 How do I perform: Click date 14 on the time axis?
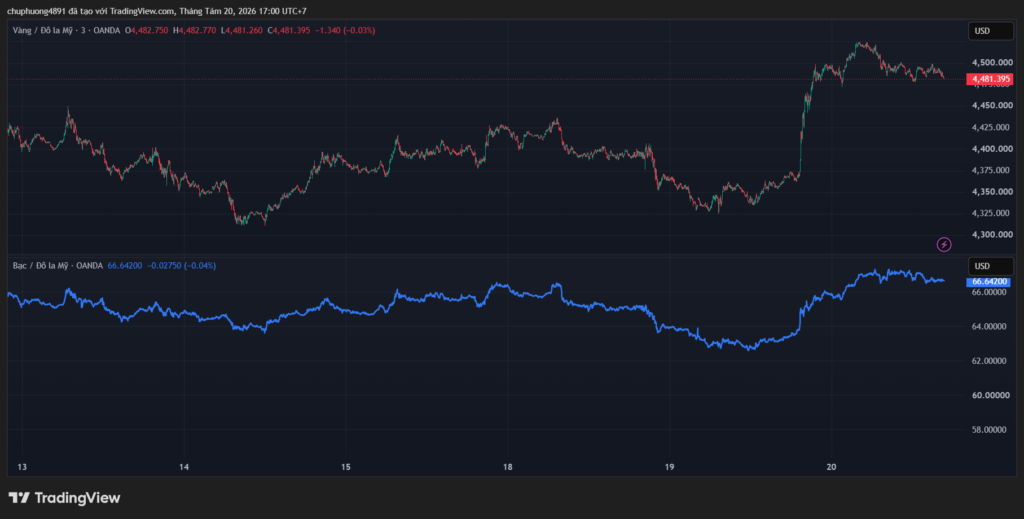(184, 467)
